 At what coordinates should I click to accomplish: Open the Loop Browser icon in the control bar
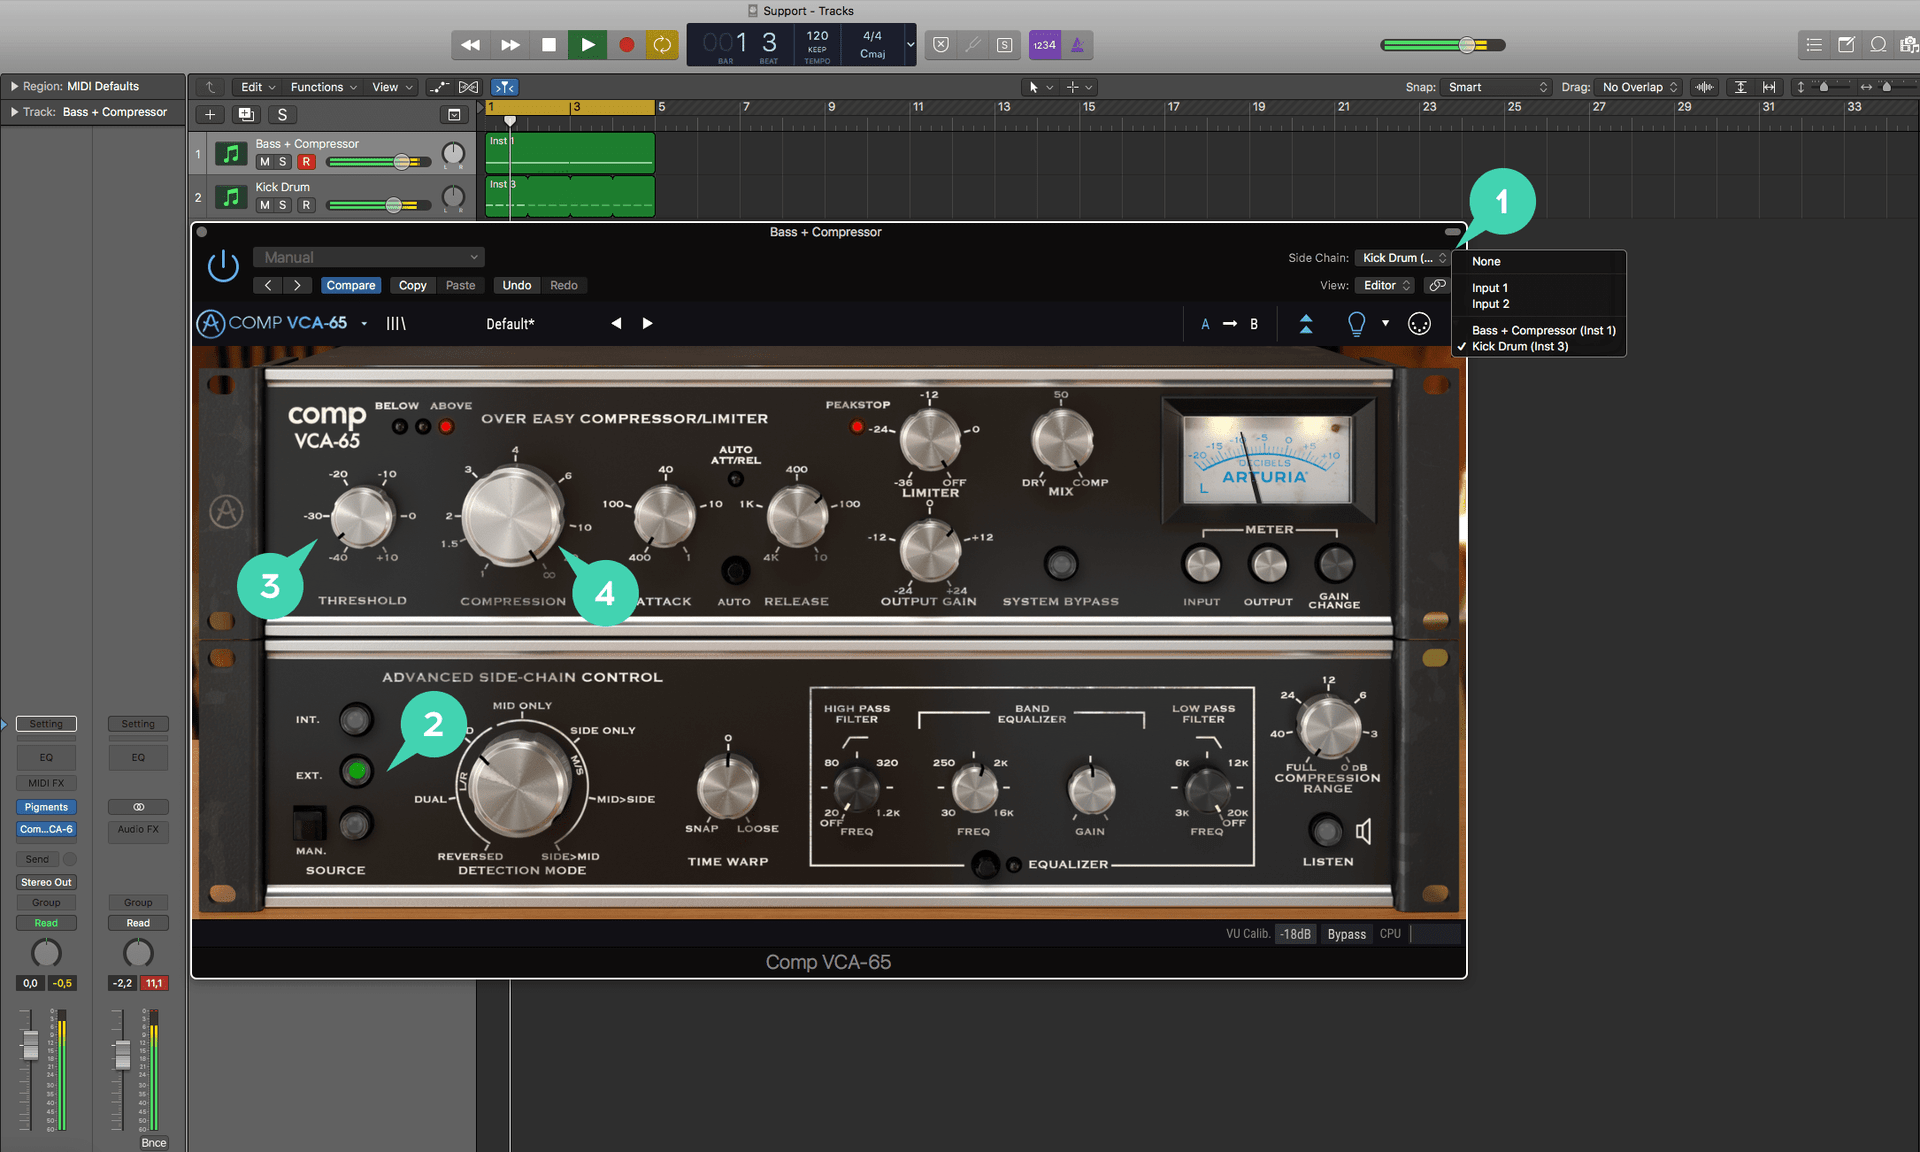(x=1878, y=45)
